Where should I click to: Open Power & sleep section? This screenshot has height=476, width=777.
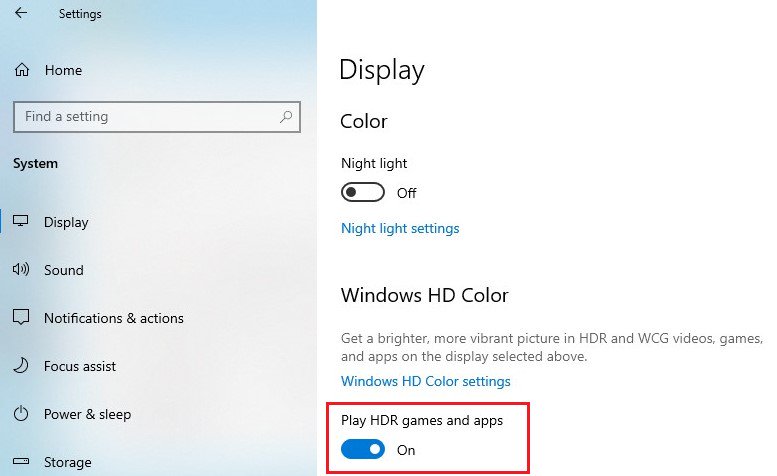pos(87,414)
